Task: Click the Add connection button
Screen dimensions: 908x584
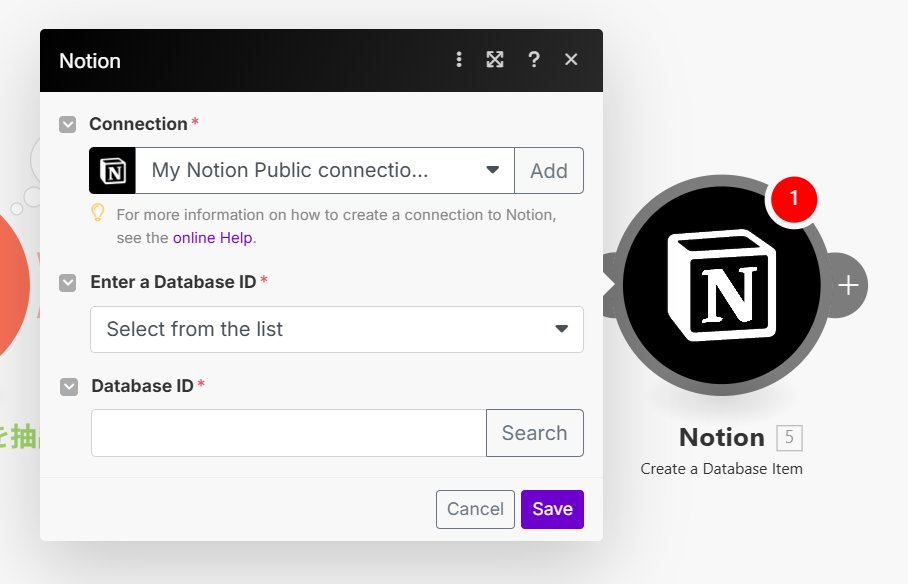Action: coord(549,171)
